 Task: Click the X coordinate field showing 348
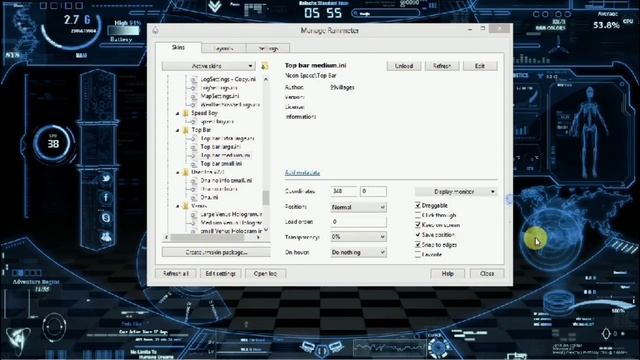point(343,191)
